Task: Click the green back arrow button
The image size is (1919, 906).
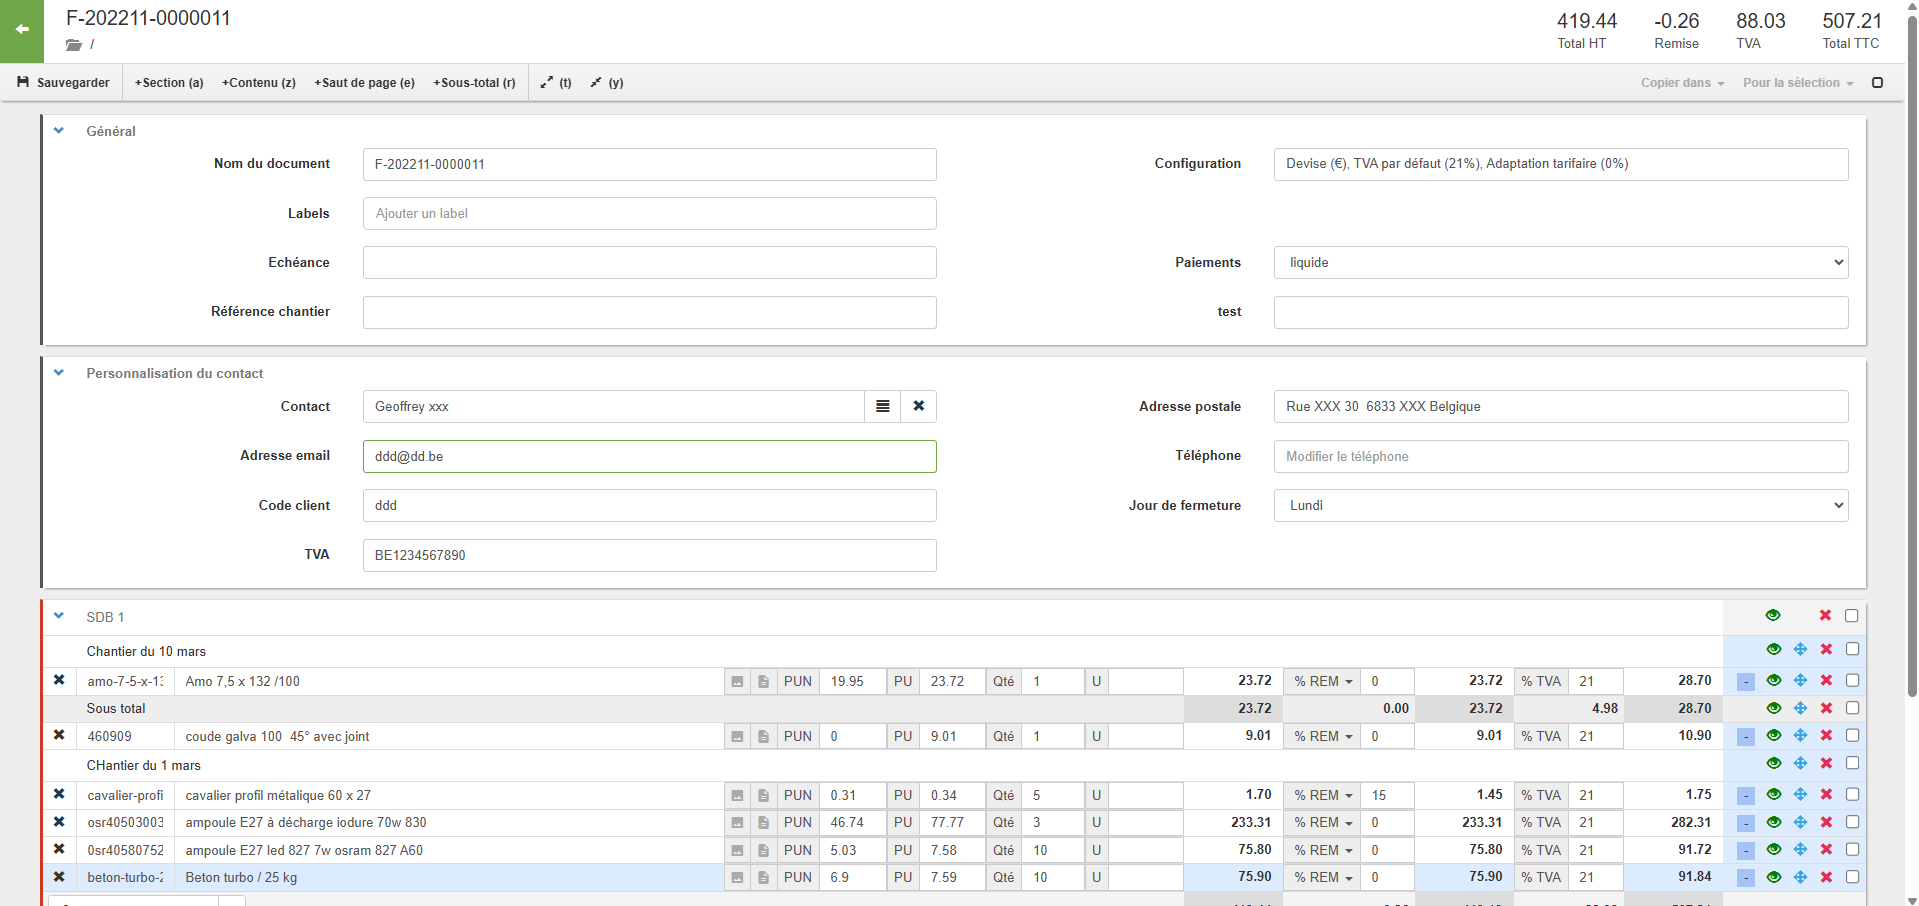Action: (x=22, y=30)
